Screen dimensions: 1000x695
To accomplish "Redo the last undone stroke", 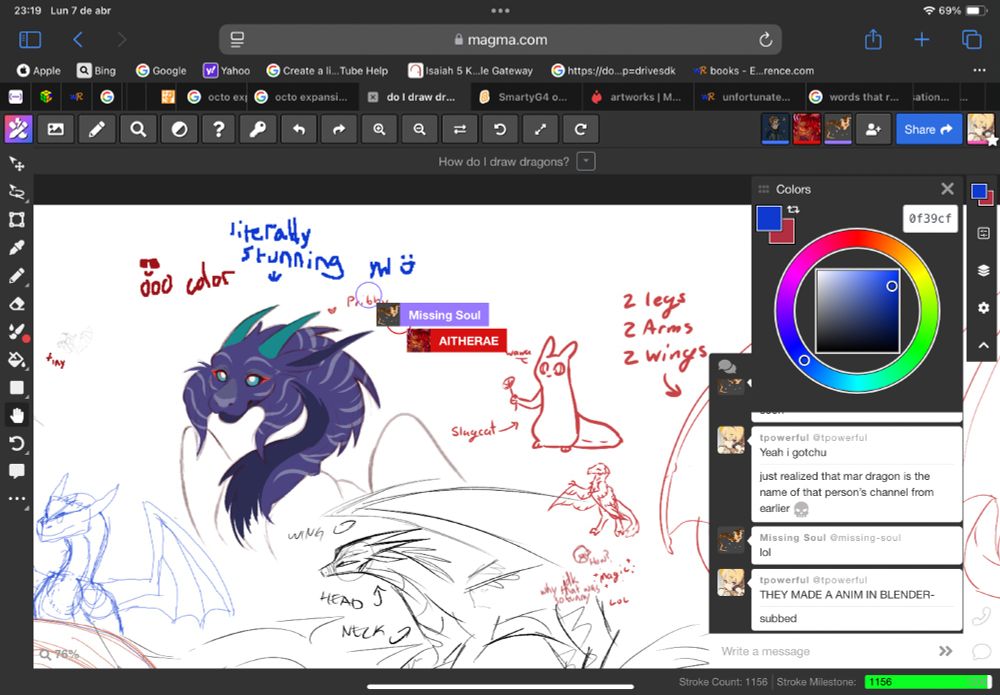I will (x=339, y=129).
